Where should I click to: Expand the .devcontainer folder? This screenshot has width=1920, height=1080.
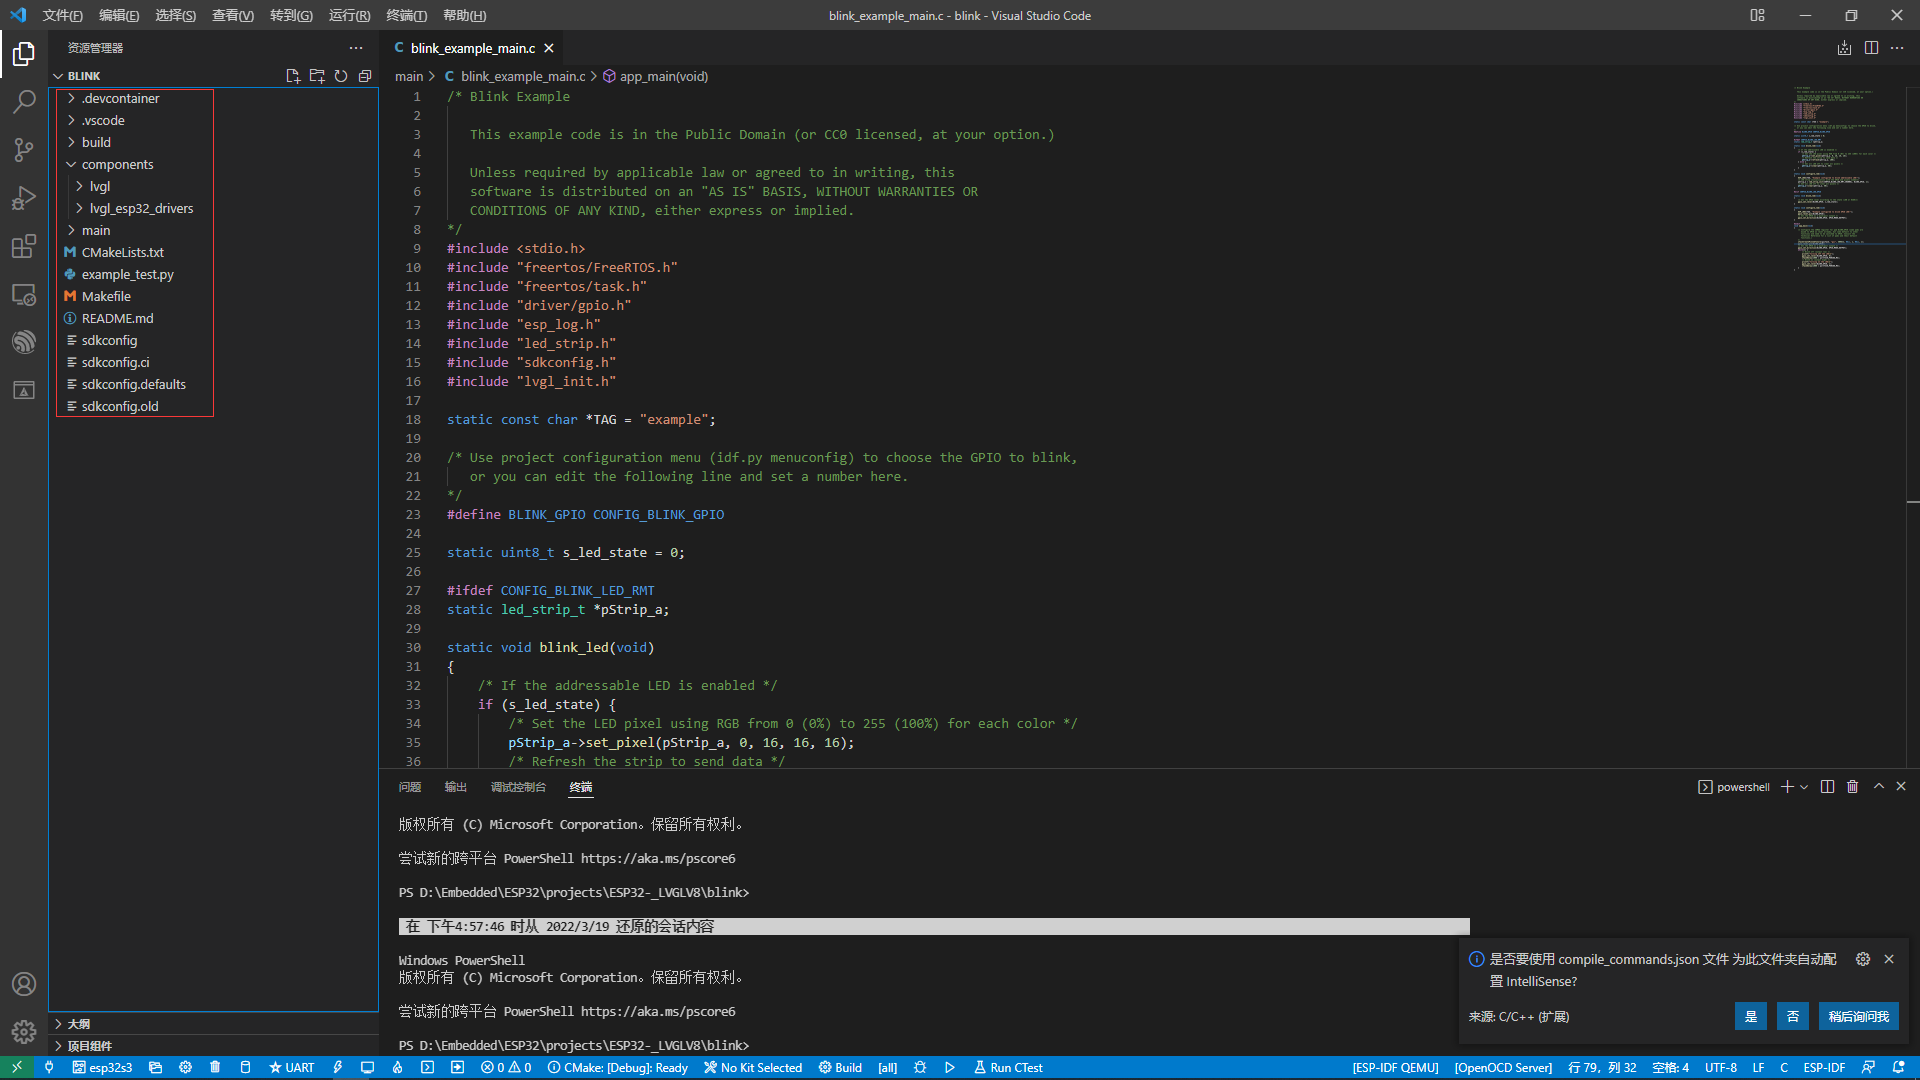(121, 98)
